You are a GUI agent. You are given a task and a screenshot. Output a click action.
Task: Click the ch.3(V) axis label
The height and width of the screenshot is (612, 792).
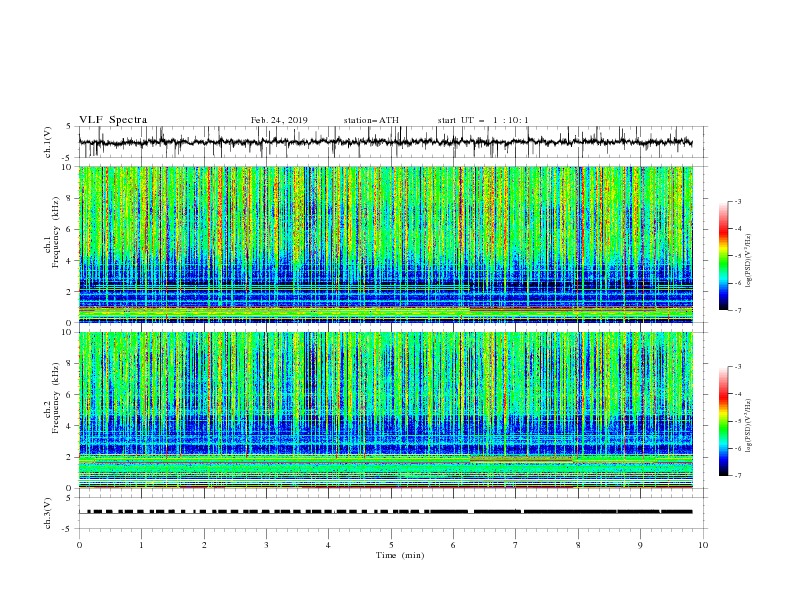48,513
